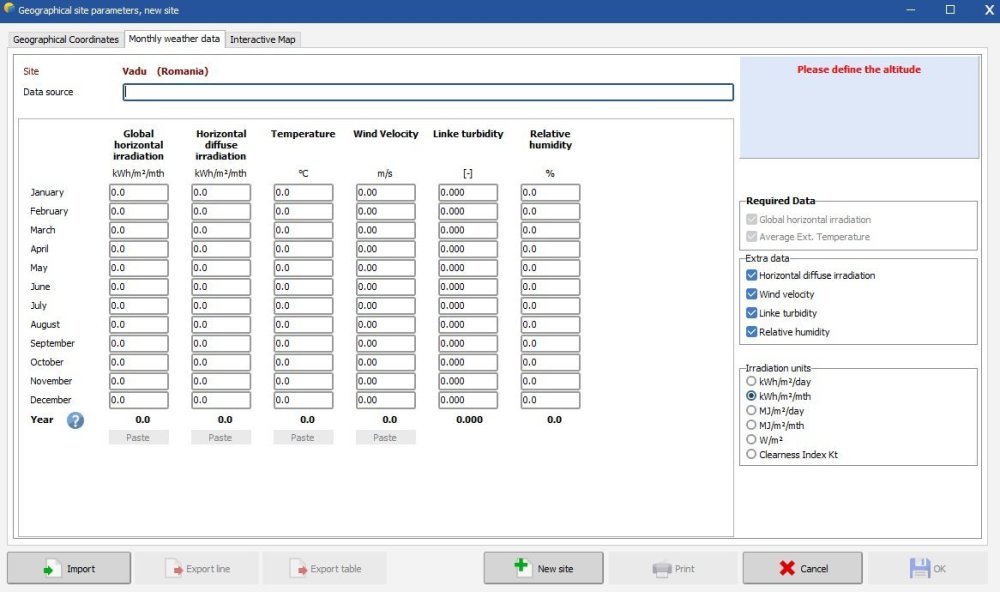This screenshot has width=1000, height=592.
Task: Click the Import button with green arrow
Action: [x=69, y=568]
